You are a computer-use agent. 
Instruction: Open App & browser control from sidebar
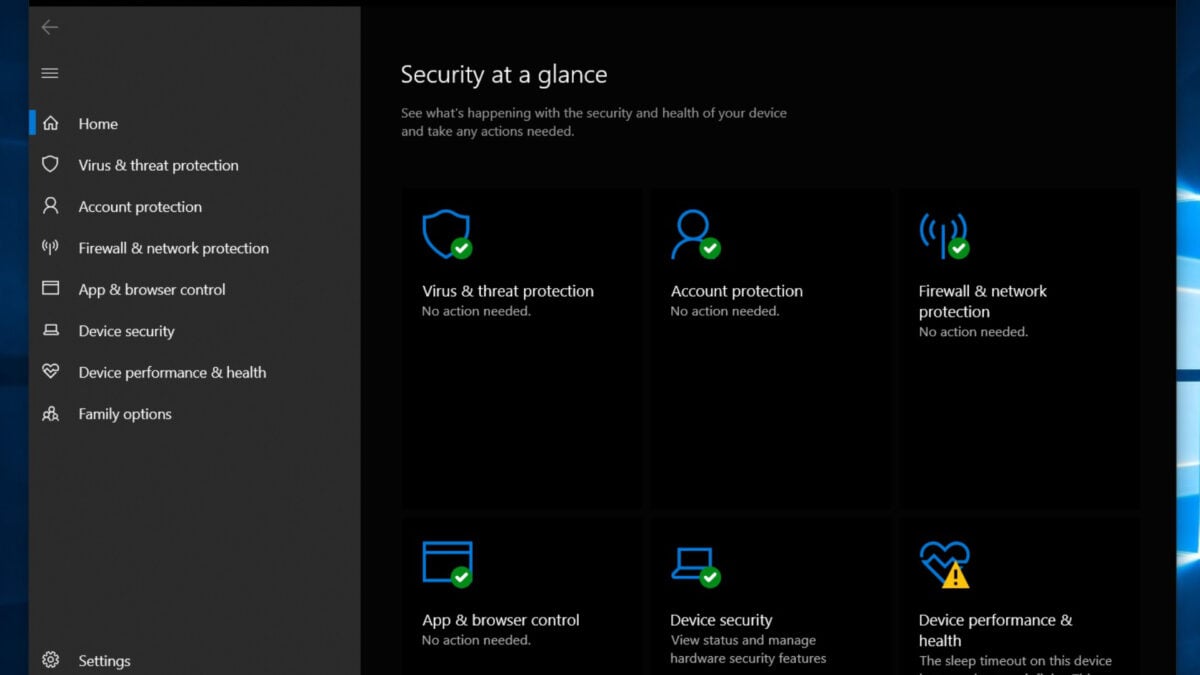coord(152,290)
